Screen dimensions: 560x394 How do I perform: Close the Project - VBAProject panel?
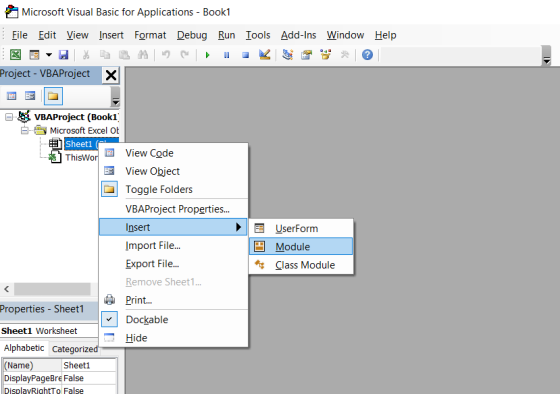click(111, 75)
